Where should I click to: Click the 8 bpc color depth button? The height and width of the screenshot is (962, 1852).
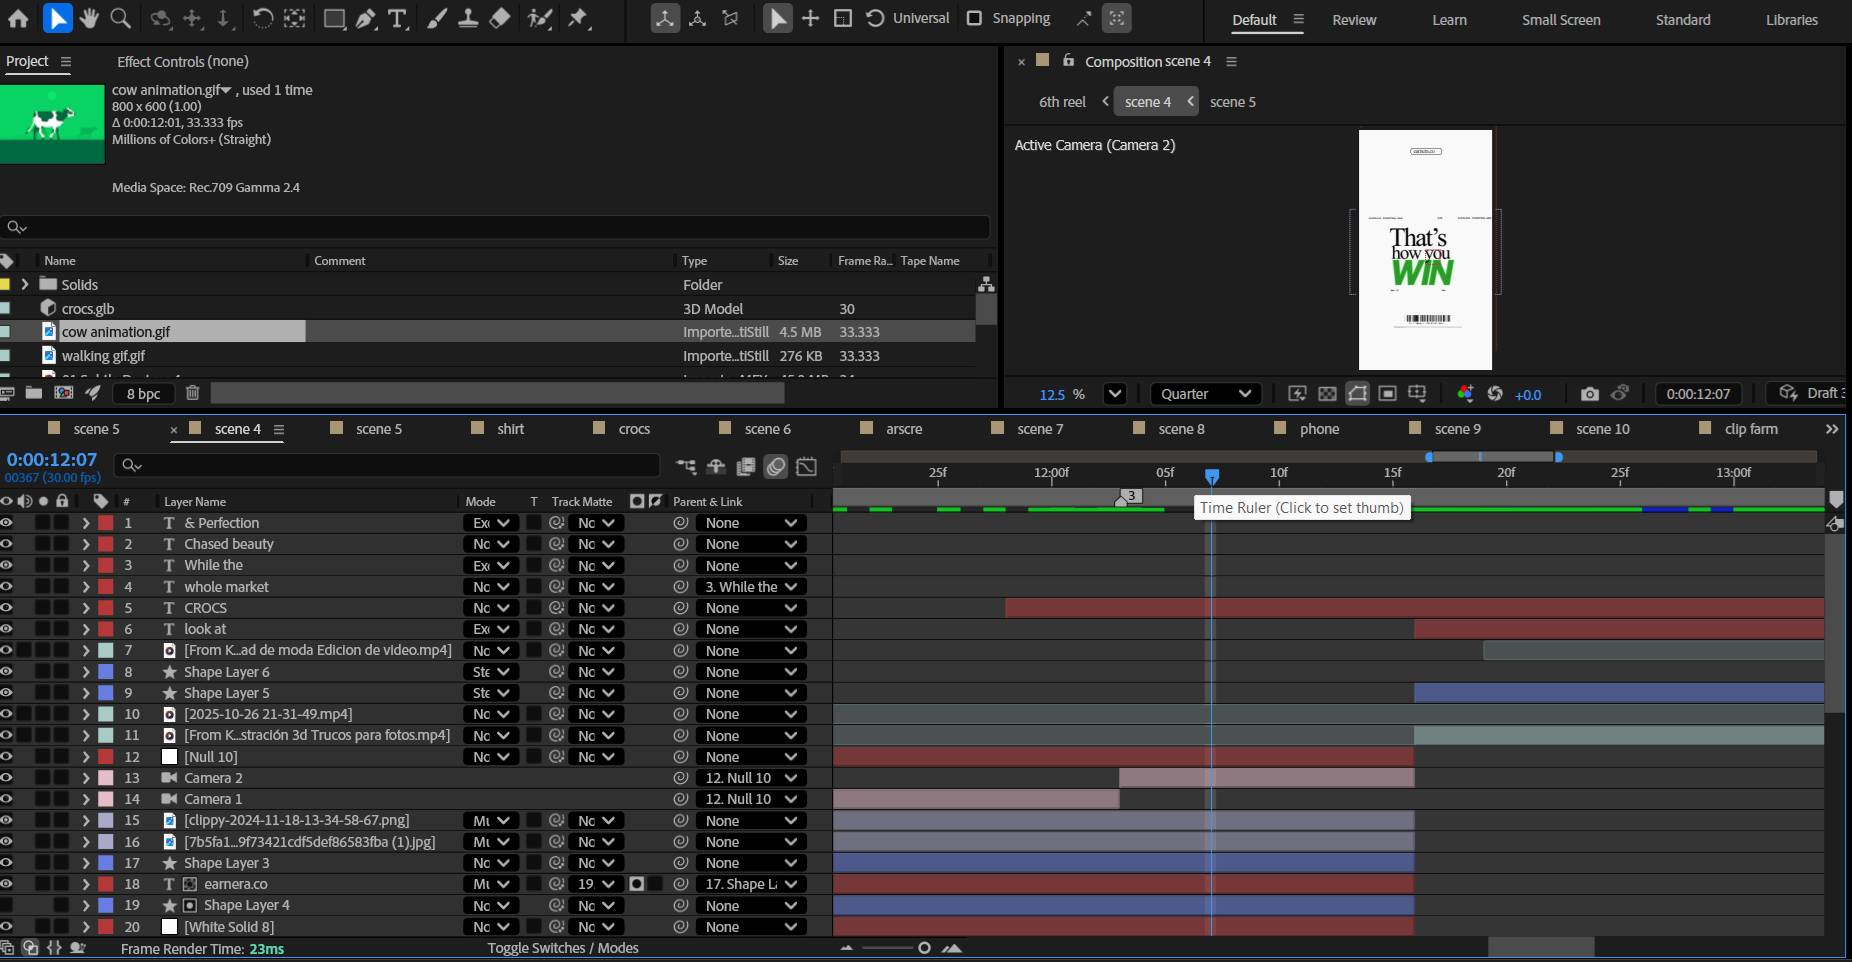(x=143, y=394)
